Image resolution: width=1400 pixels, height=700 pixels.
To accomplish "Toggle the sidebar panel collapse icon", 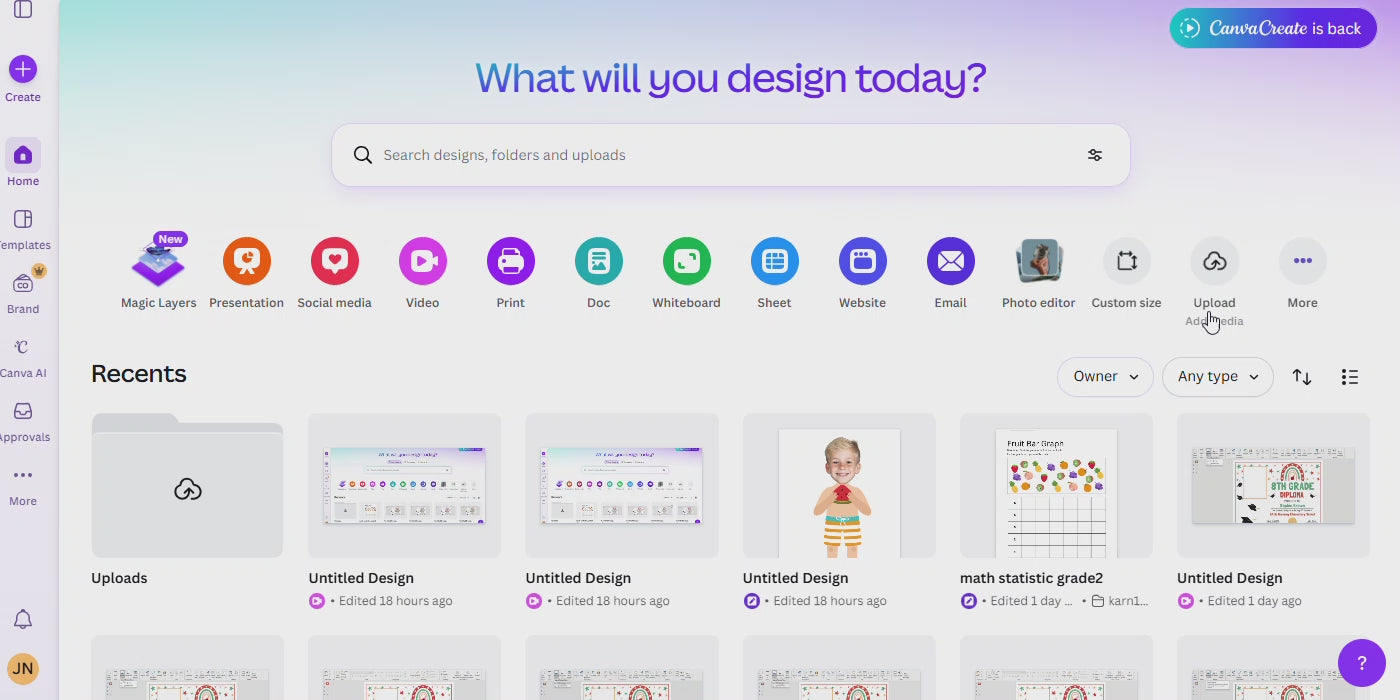I will click(23, 10).
